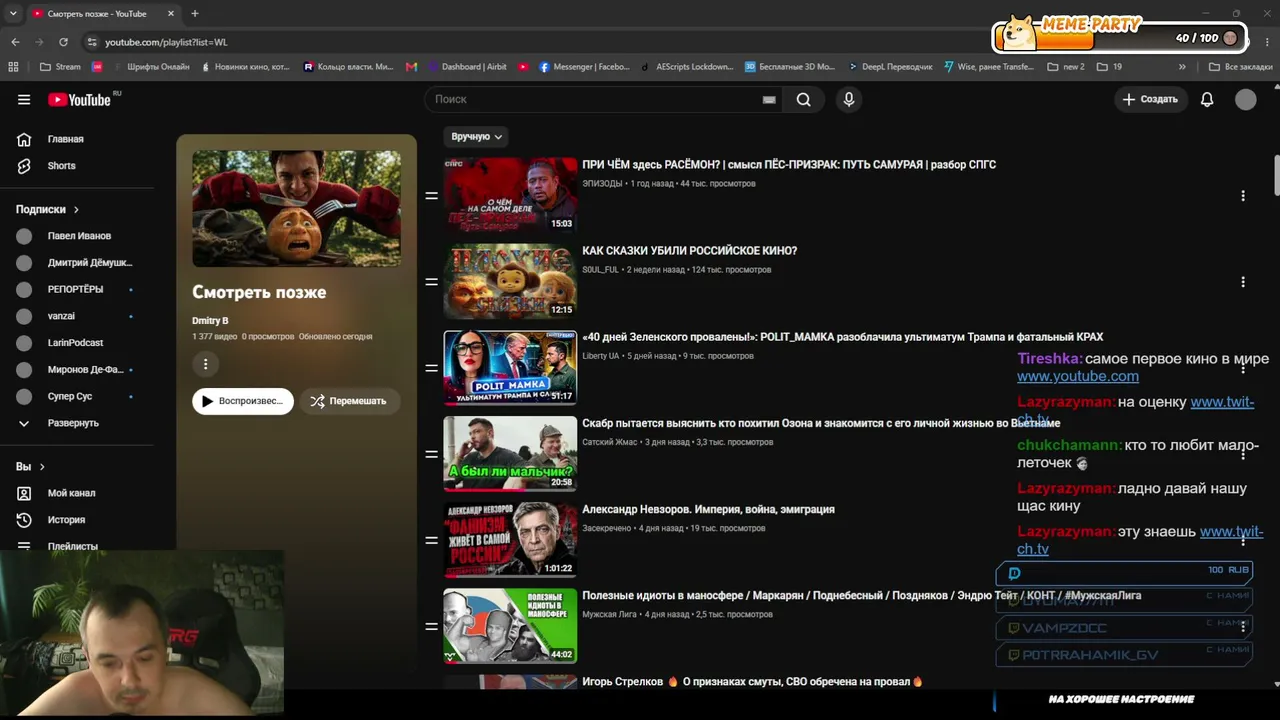Image resolution: width=1280 pixels, height=720 pixels.
Task: Open the LarinPodcast subscription channel
Action: [x=77, y=343]
